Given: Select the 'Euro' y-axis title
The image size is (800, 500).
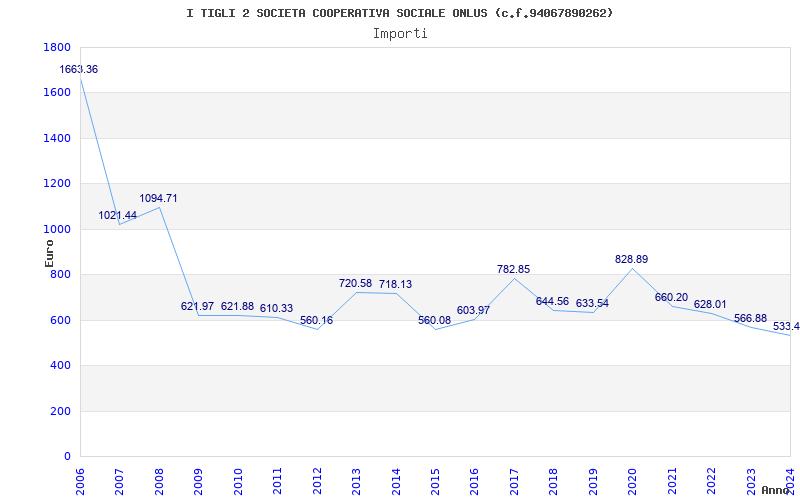Looking at the screenshot, I should click(x=49, y=252).
